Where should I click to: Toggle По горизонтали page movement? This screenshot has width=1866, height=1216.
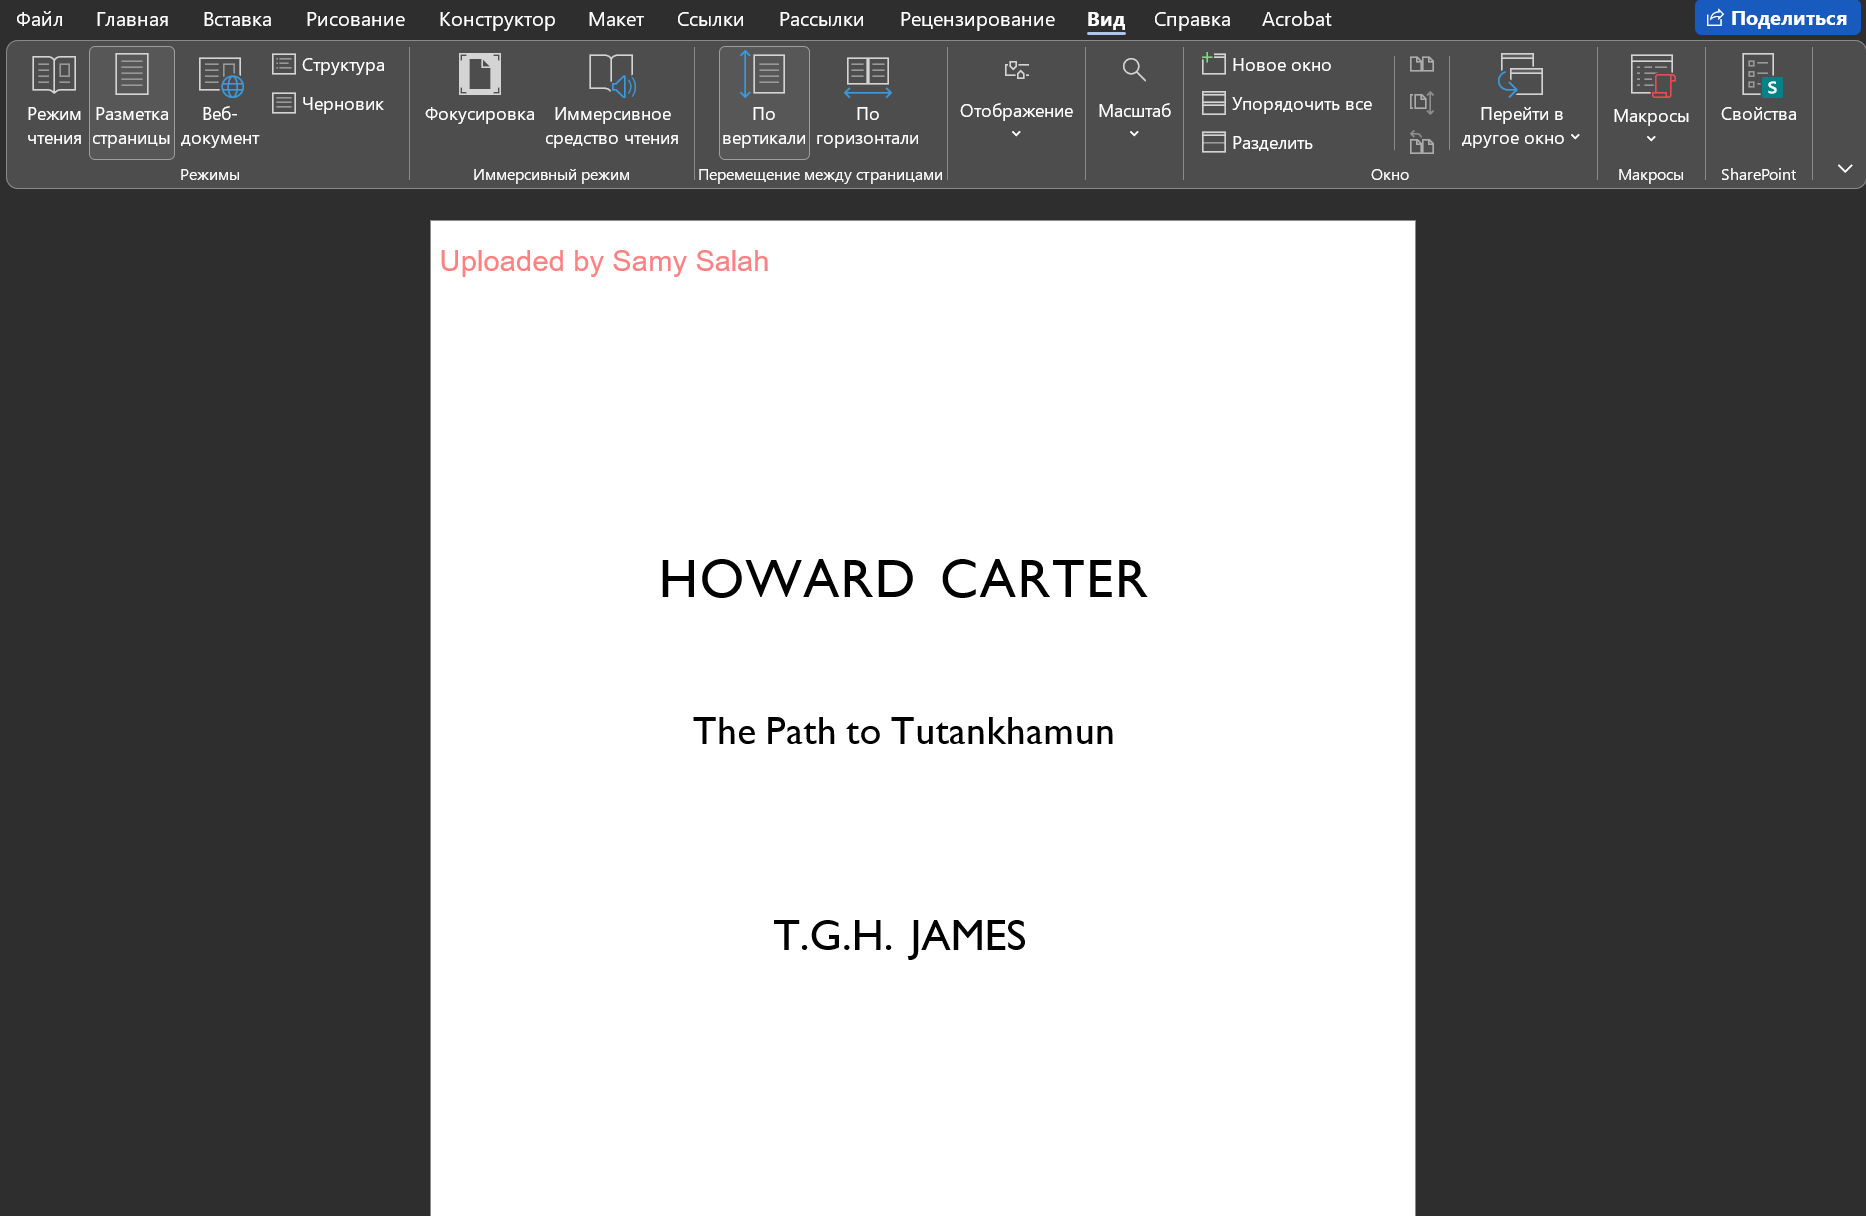(x=867, y=102)
